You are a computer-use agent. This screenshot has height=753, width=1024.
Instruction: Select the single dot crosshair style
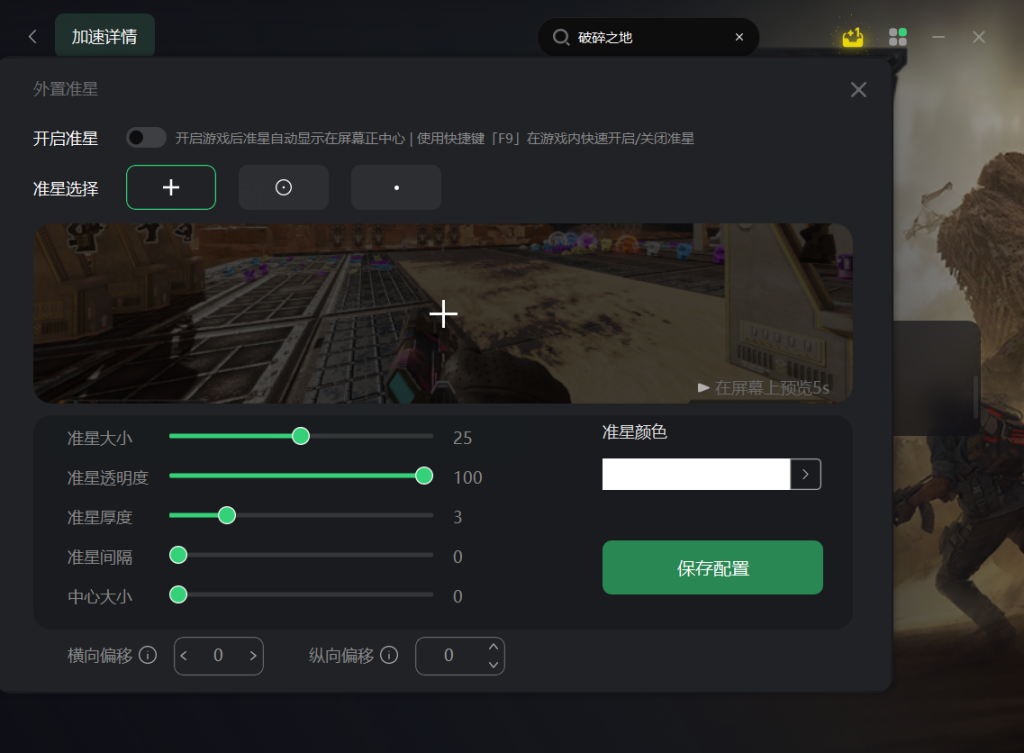pos(396,187)
